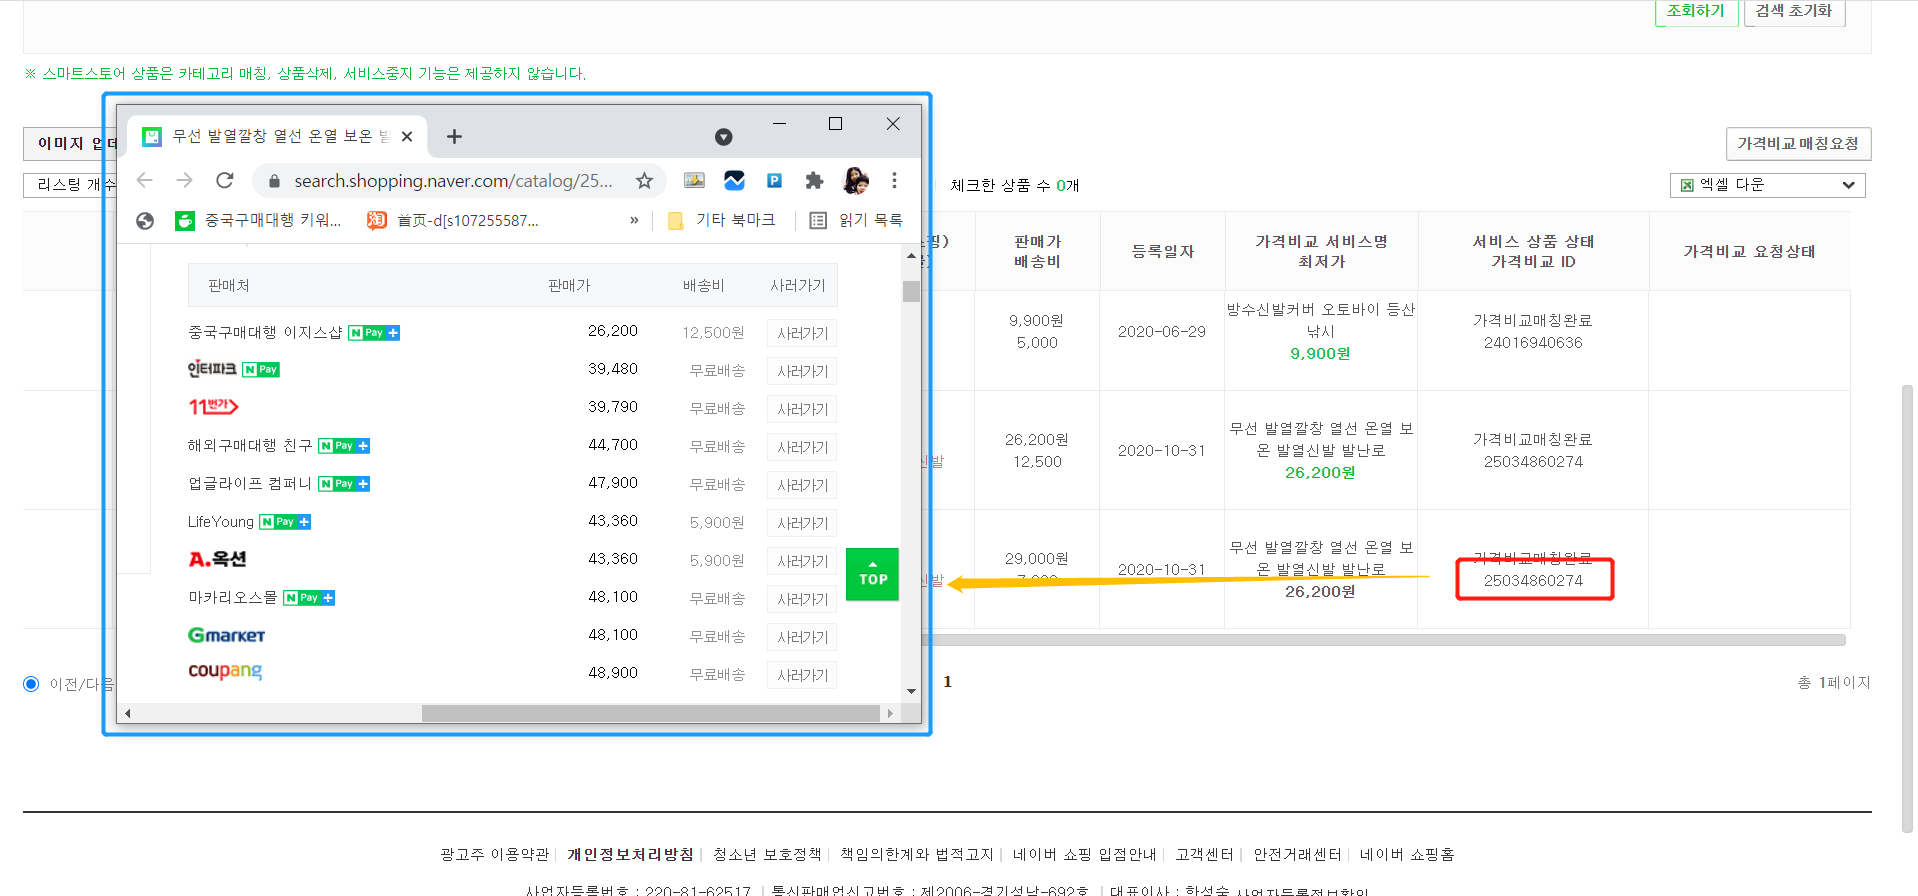The height and width of the screenshot is (896, 1918).
Task: Open 읽기 목록 reading list
Action: click(856, 220)
